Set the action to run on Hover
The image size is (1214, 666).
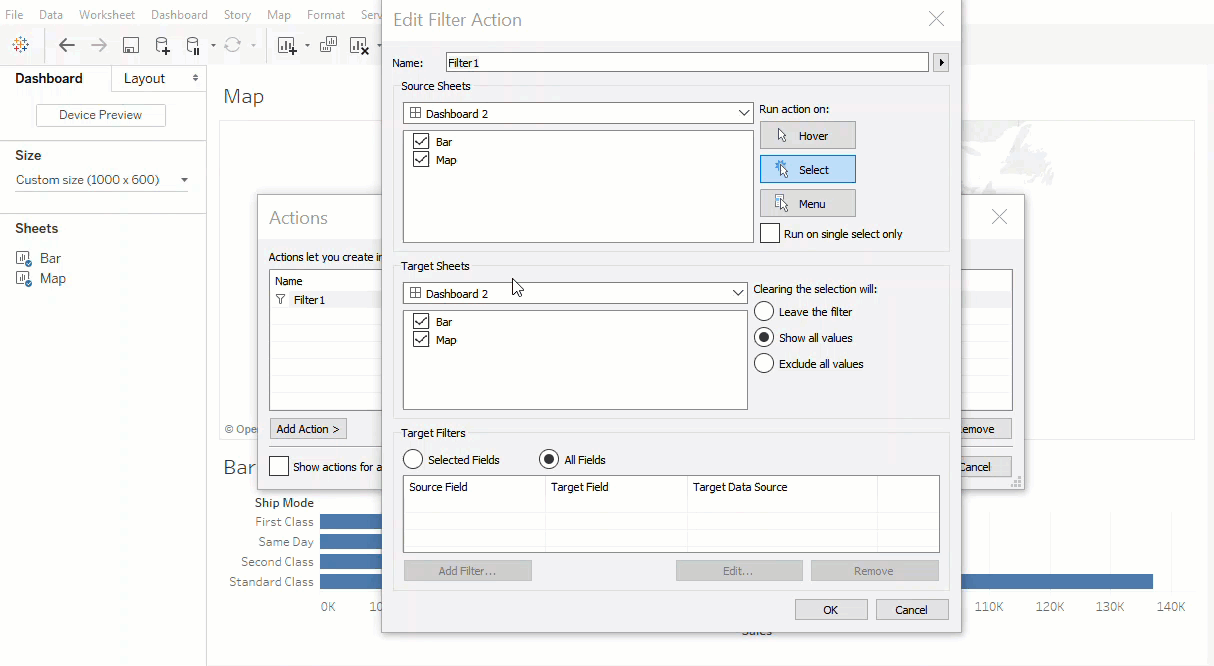pos(807,136)
